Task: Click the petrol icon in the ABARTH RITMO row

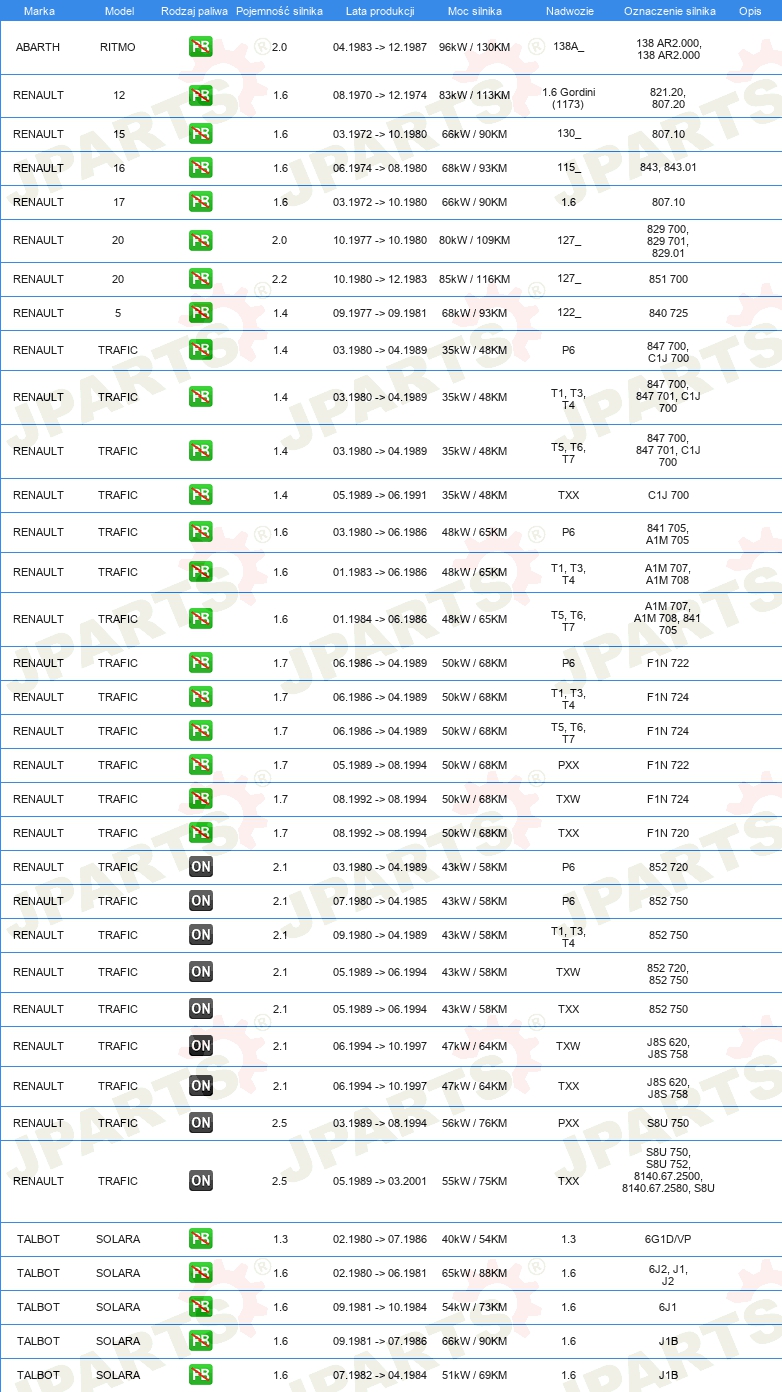Action: click(200, 47)
